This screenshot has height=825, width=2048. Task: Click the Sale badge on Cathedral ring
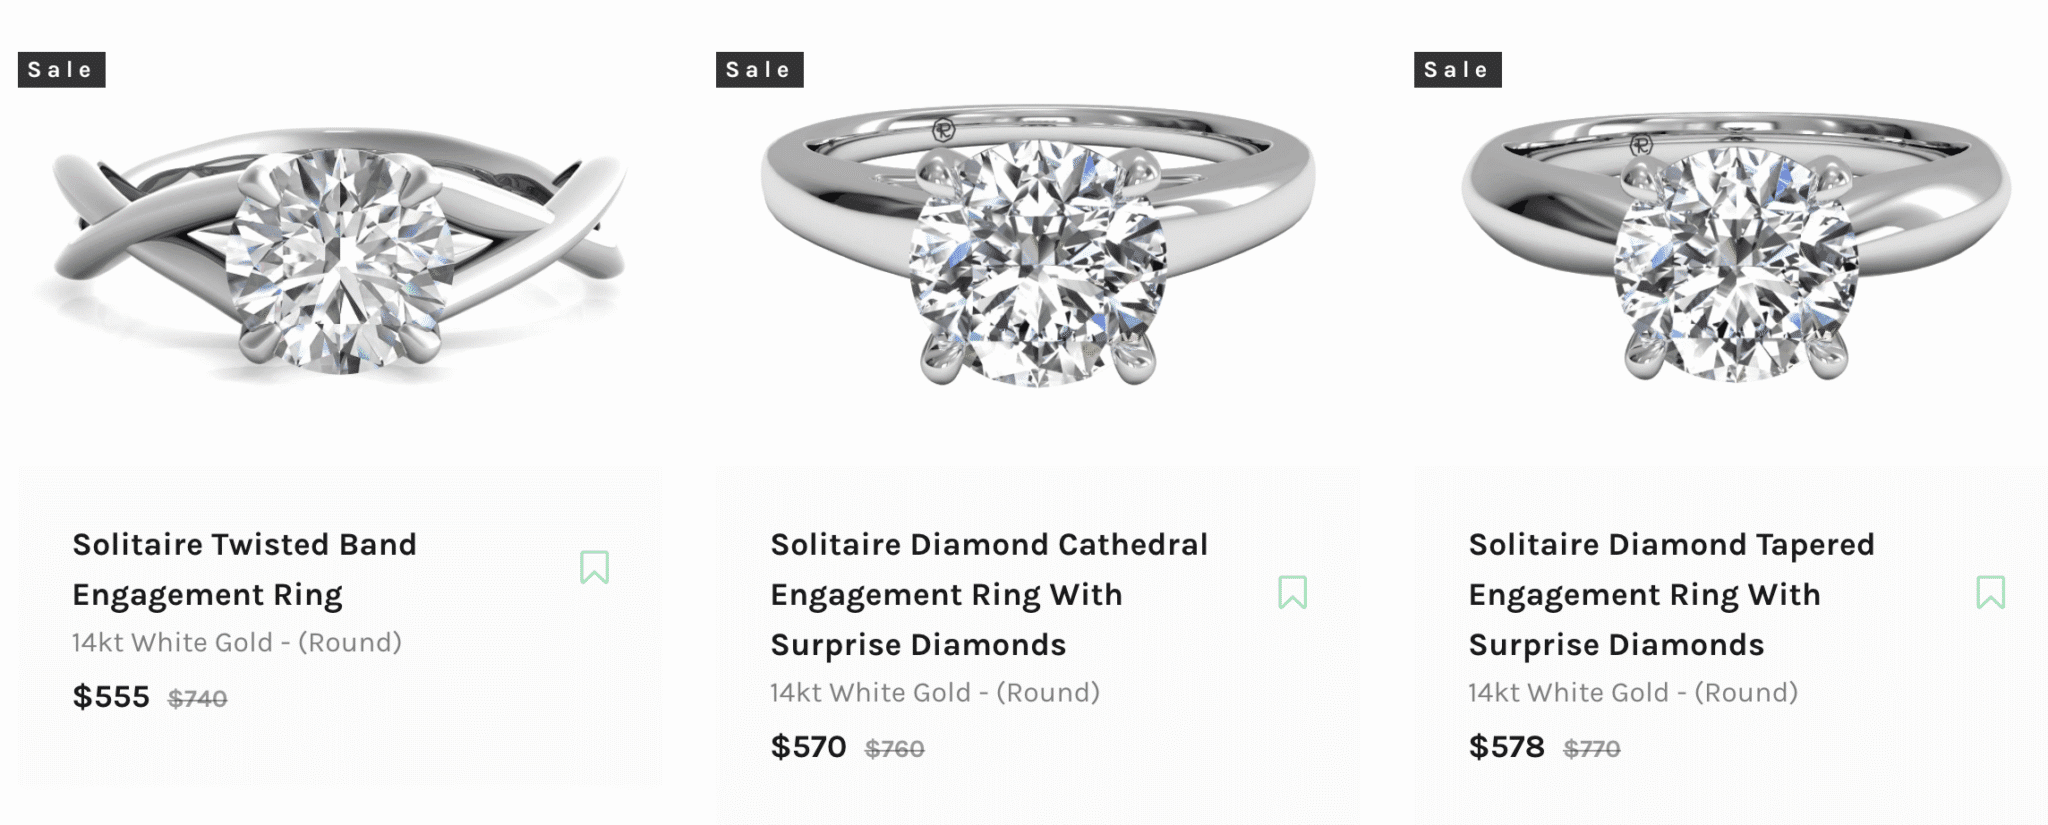point(759,70)
